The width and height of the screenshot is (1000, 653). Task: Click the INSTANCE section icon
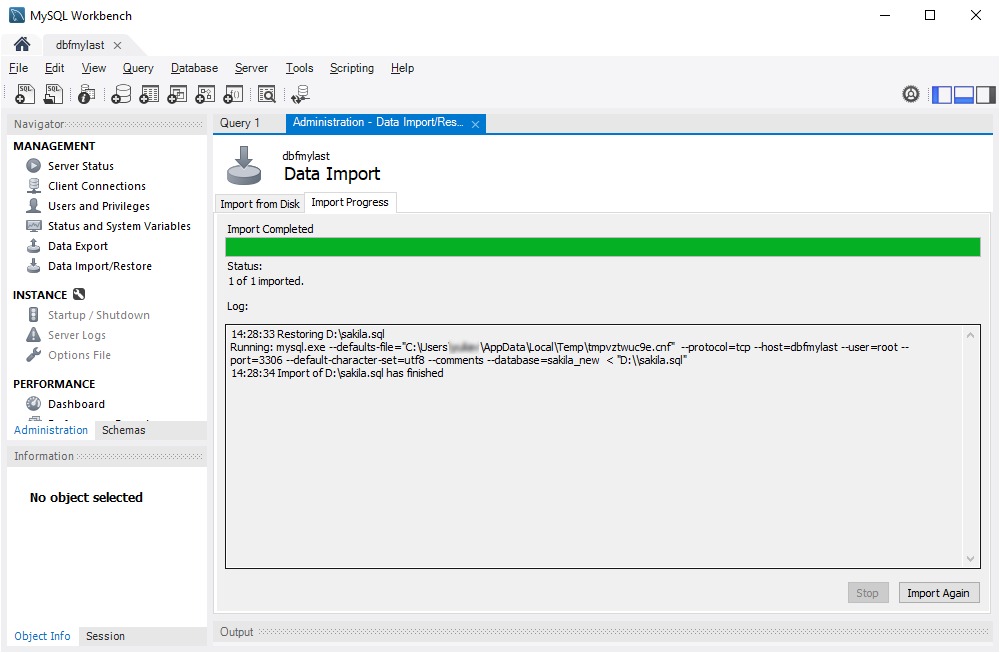(79, 294)
